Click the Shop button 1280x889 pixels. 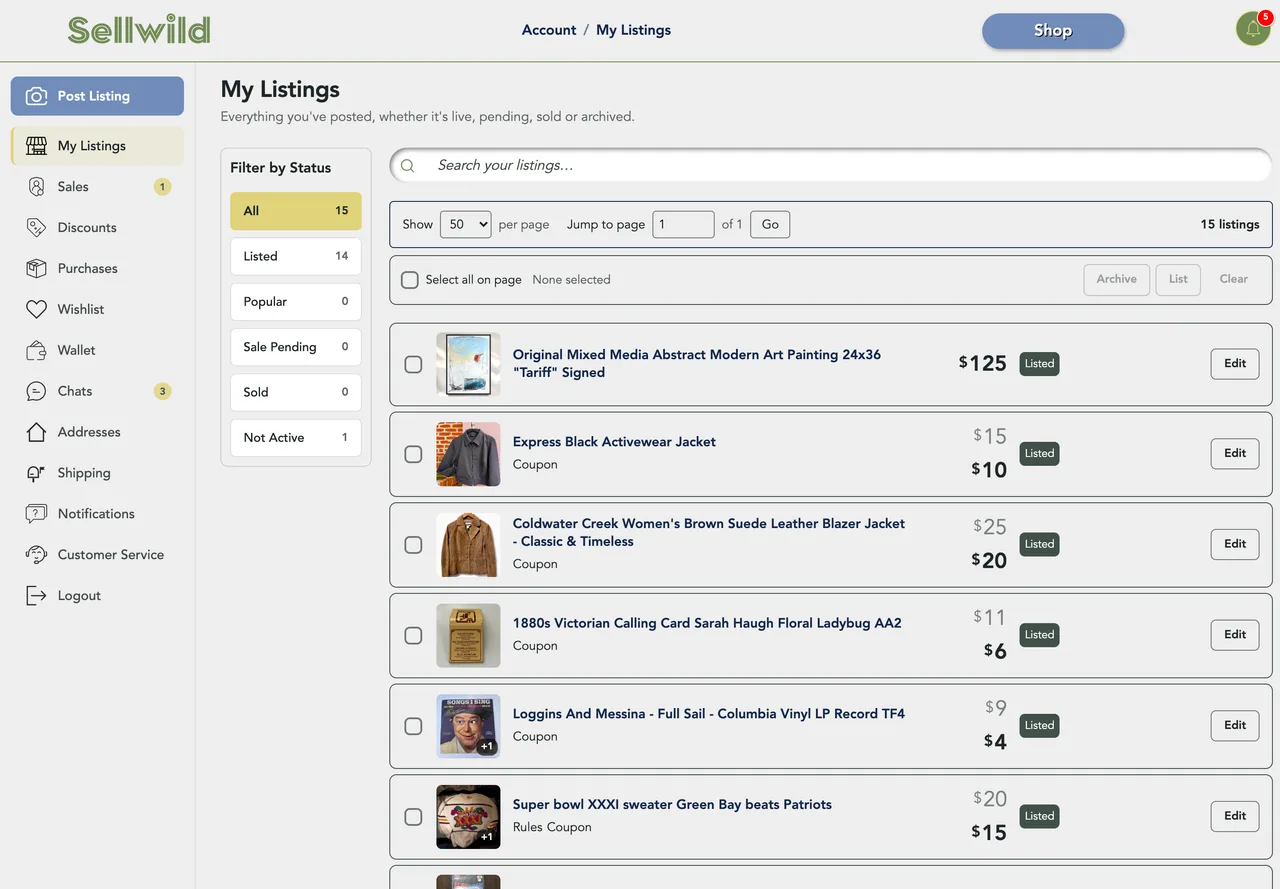1053,31
